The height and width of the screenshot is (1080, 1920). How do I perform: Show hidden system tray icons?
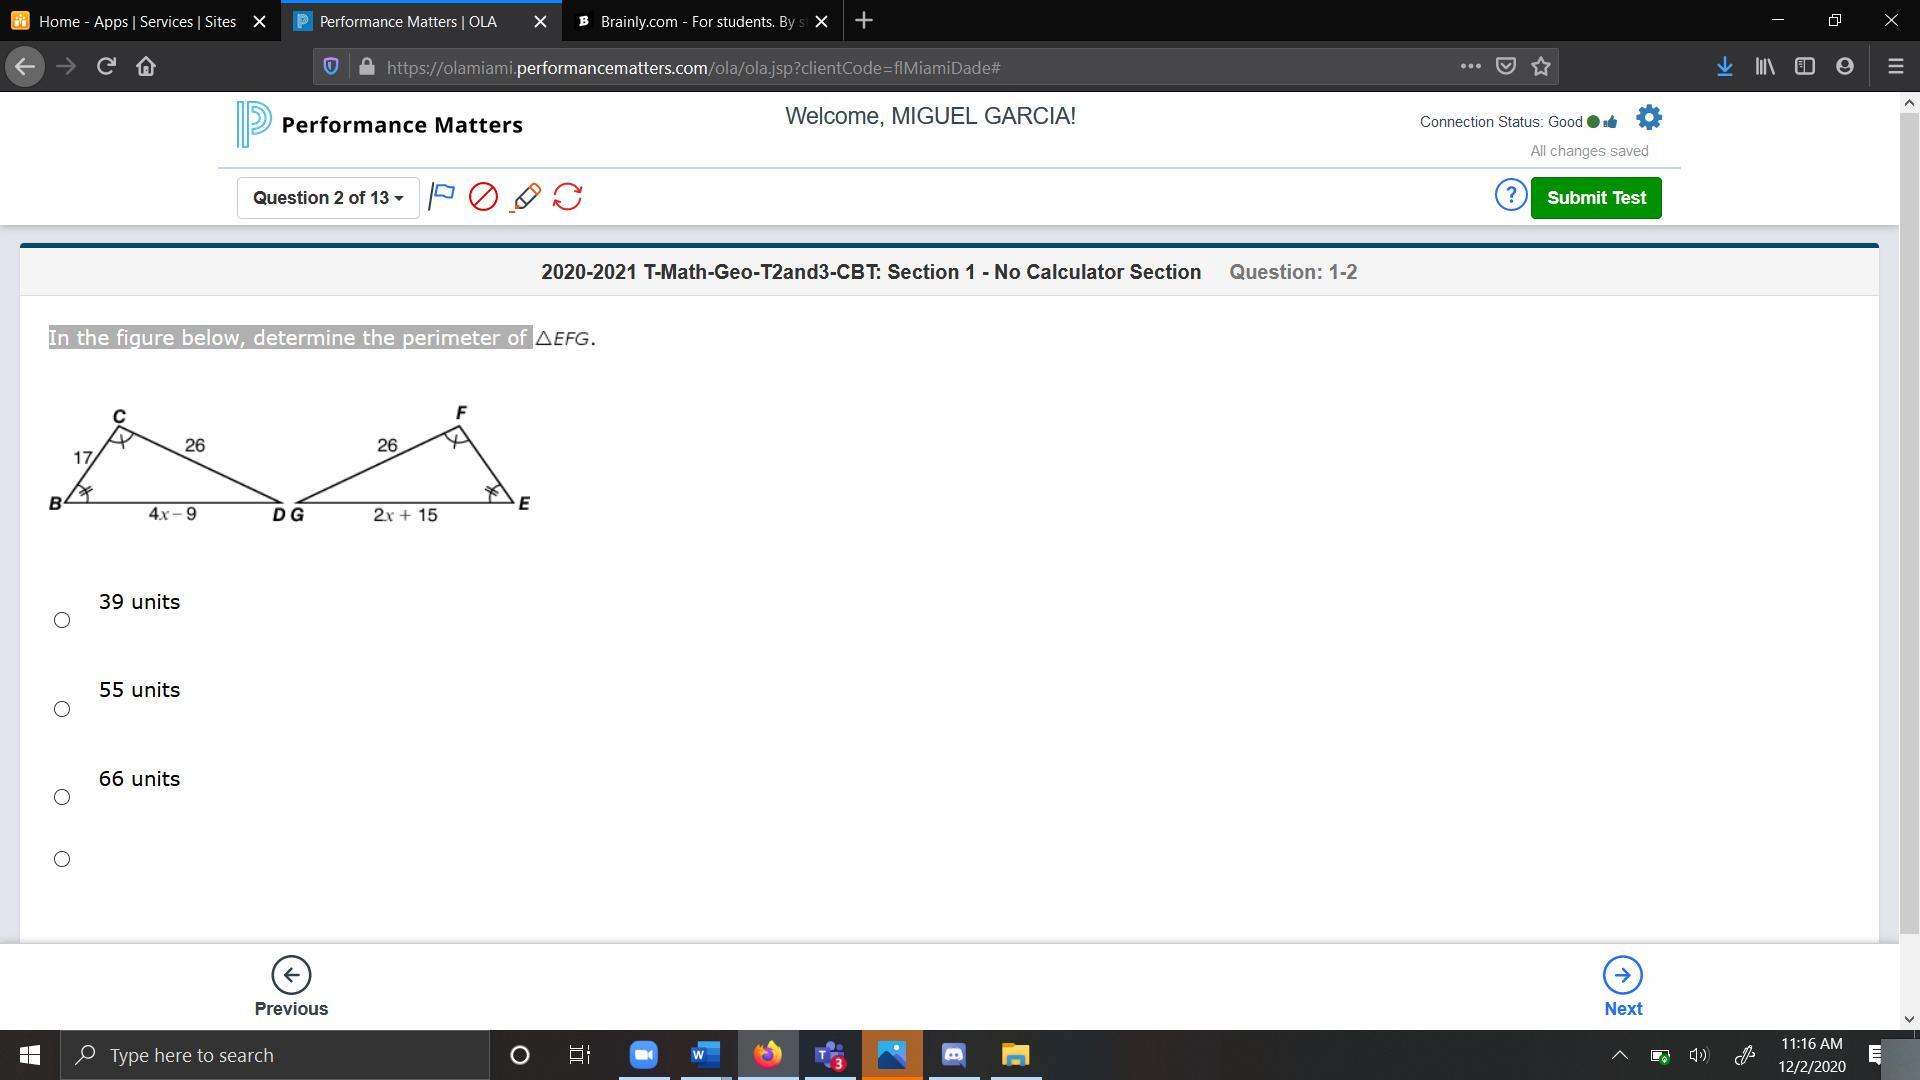[x=1619, y=1055]
